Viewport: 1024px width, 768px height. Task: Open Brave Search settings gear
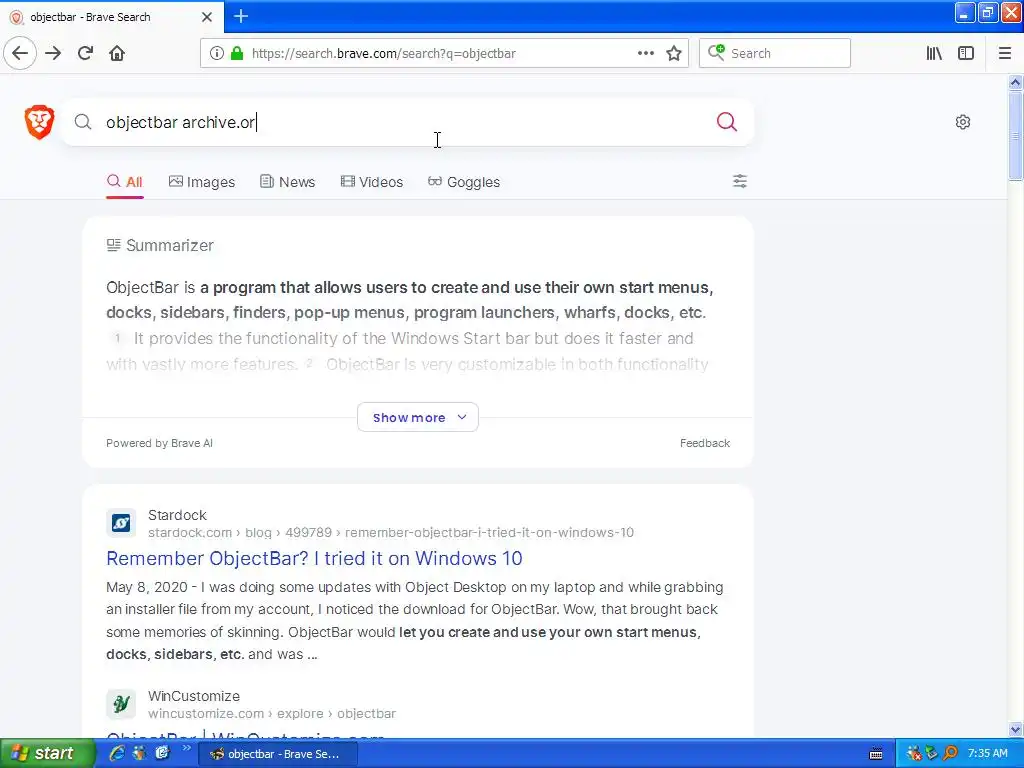pyautogui.click(x=963, y=122)
